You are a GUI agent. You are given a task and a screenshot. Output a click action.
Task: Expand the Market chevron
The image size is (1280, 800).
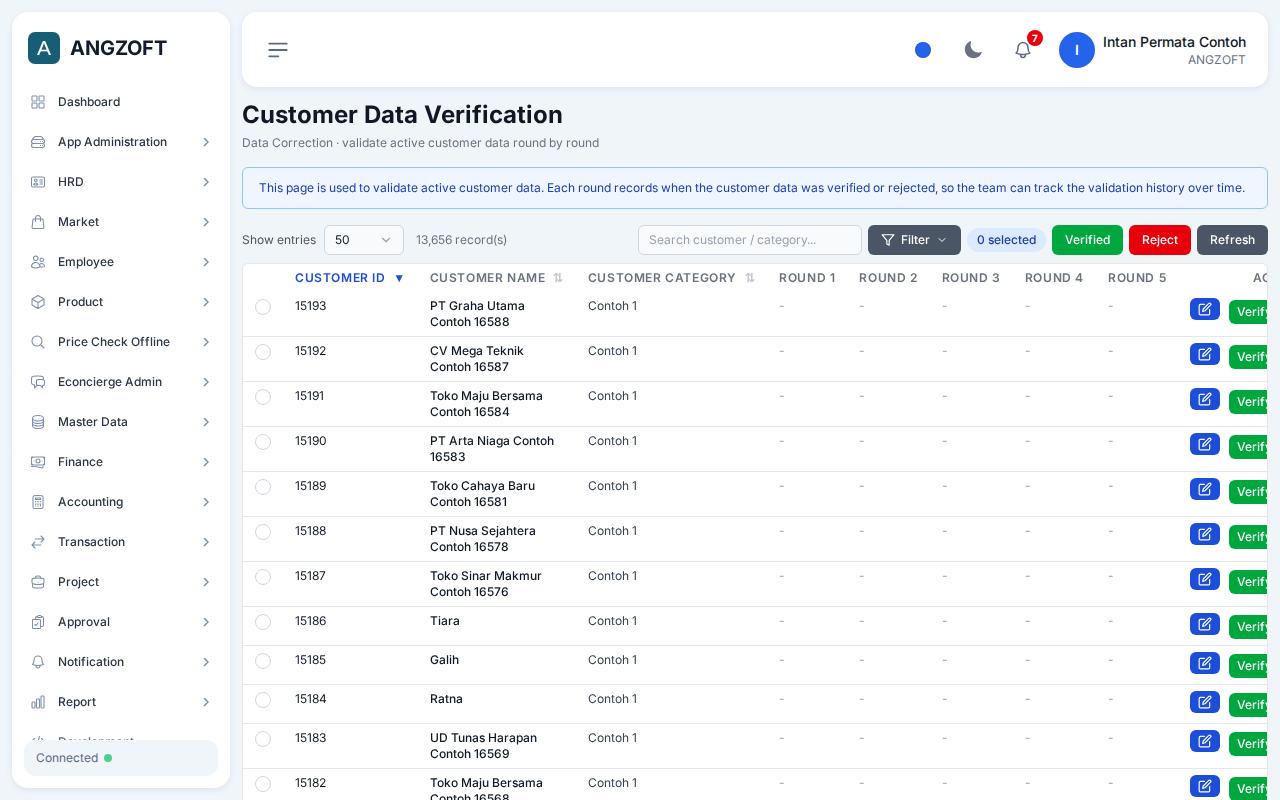click(206, 222)
